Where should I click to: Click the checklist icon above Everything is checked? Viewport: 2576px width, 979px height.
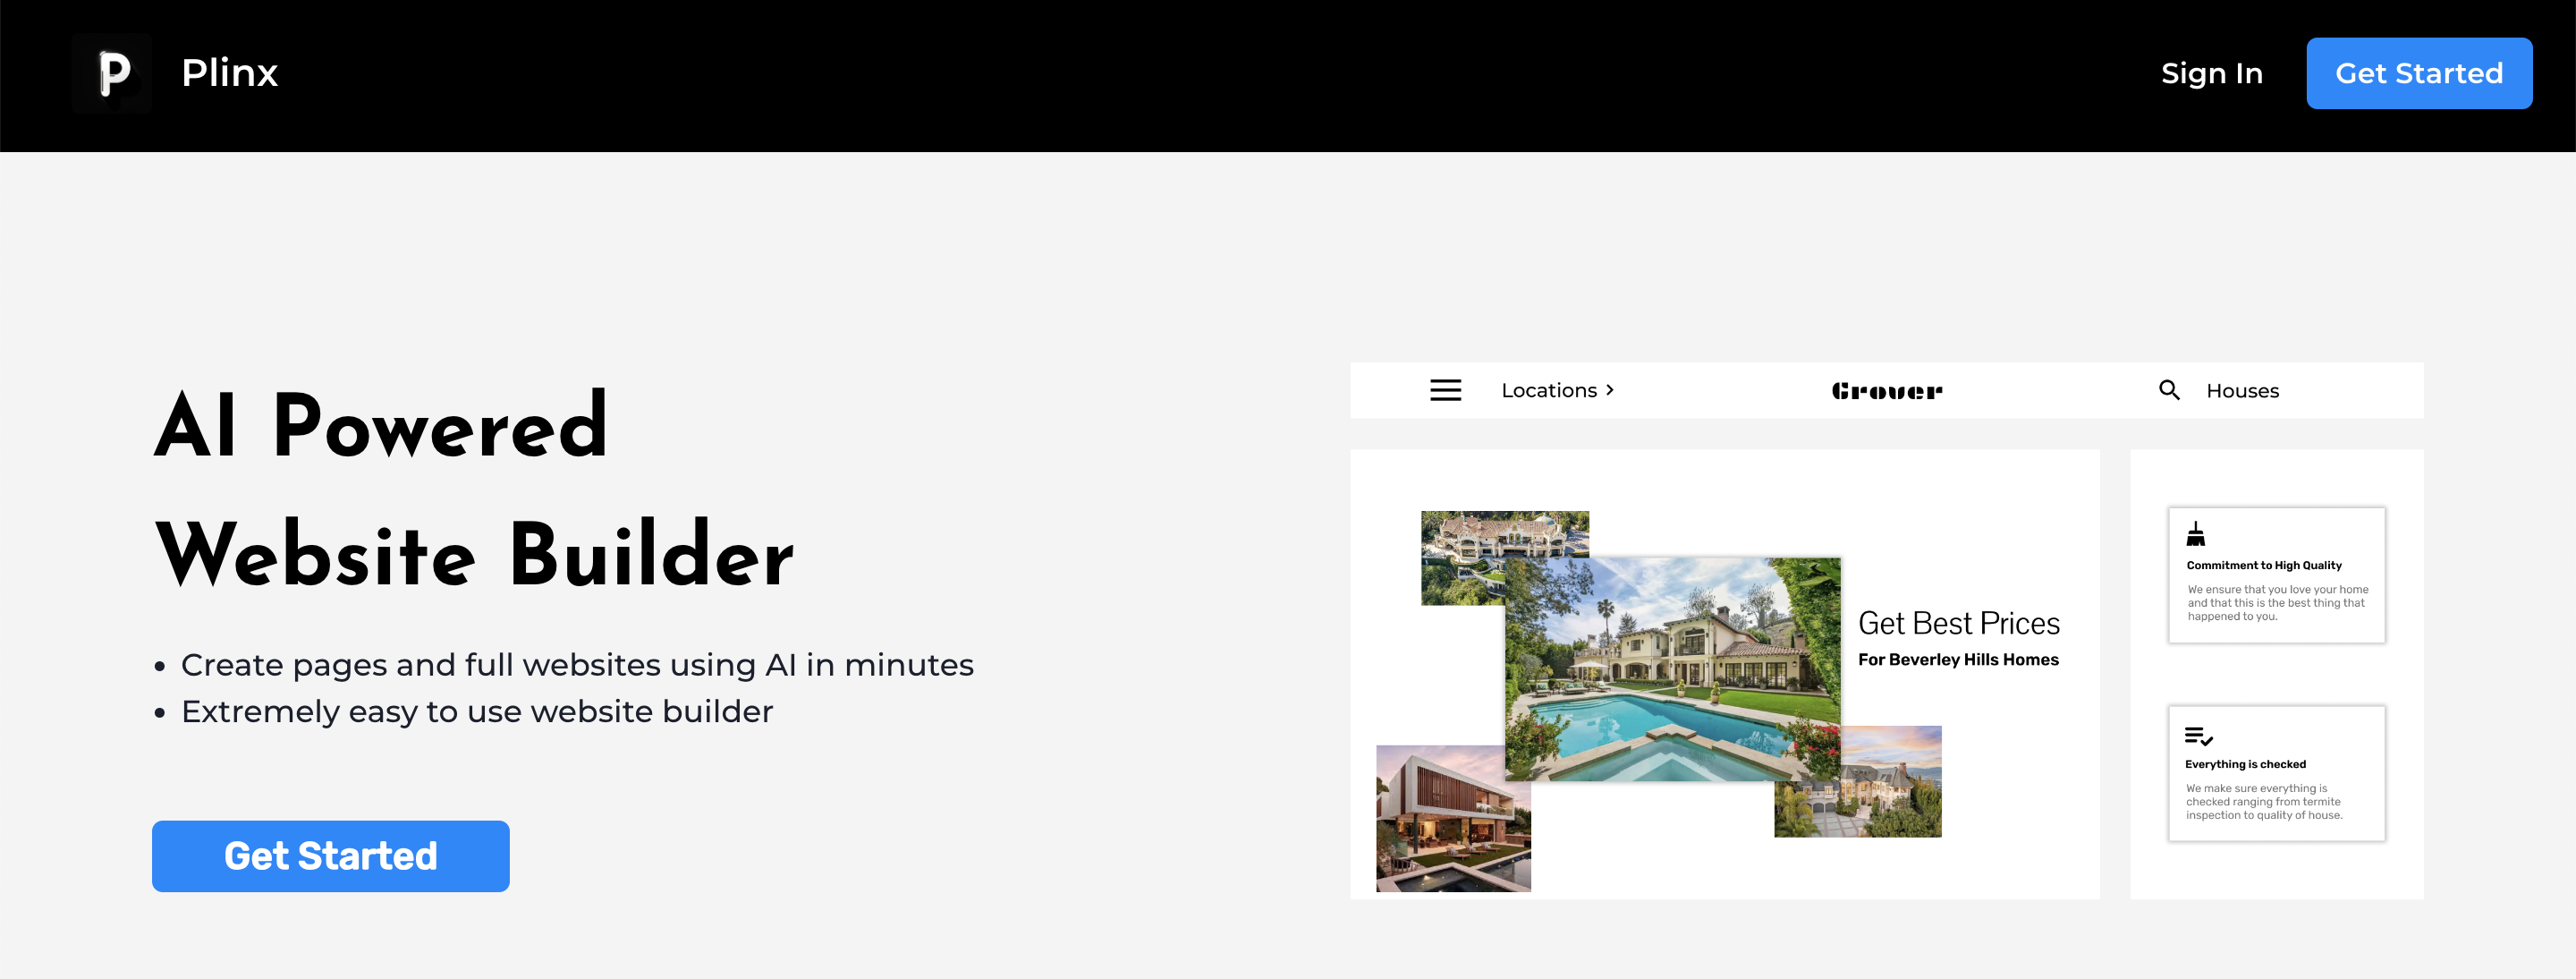click(x=2199, y=736)
